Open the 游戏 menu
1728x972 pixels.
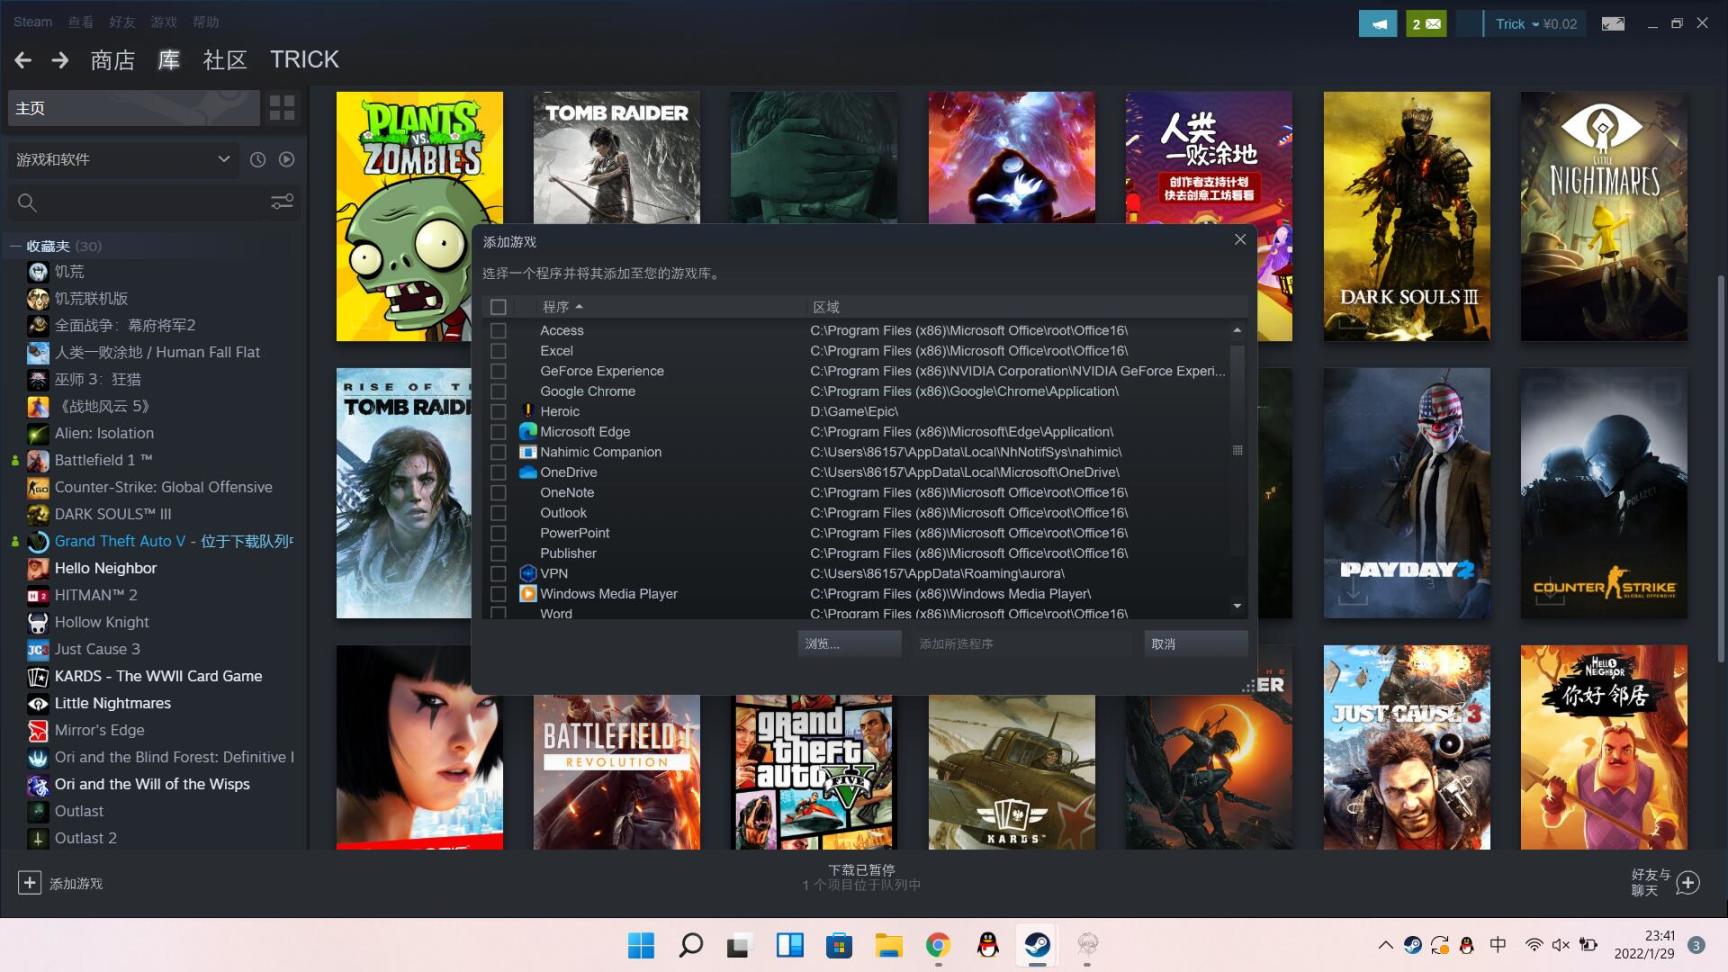click(163, 22)
